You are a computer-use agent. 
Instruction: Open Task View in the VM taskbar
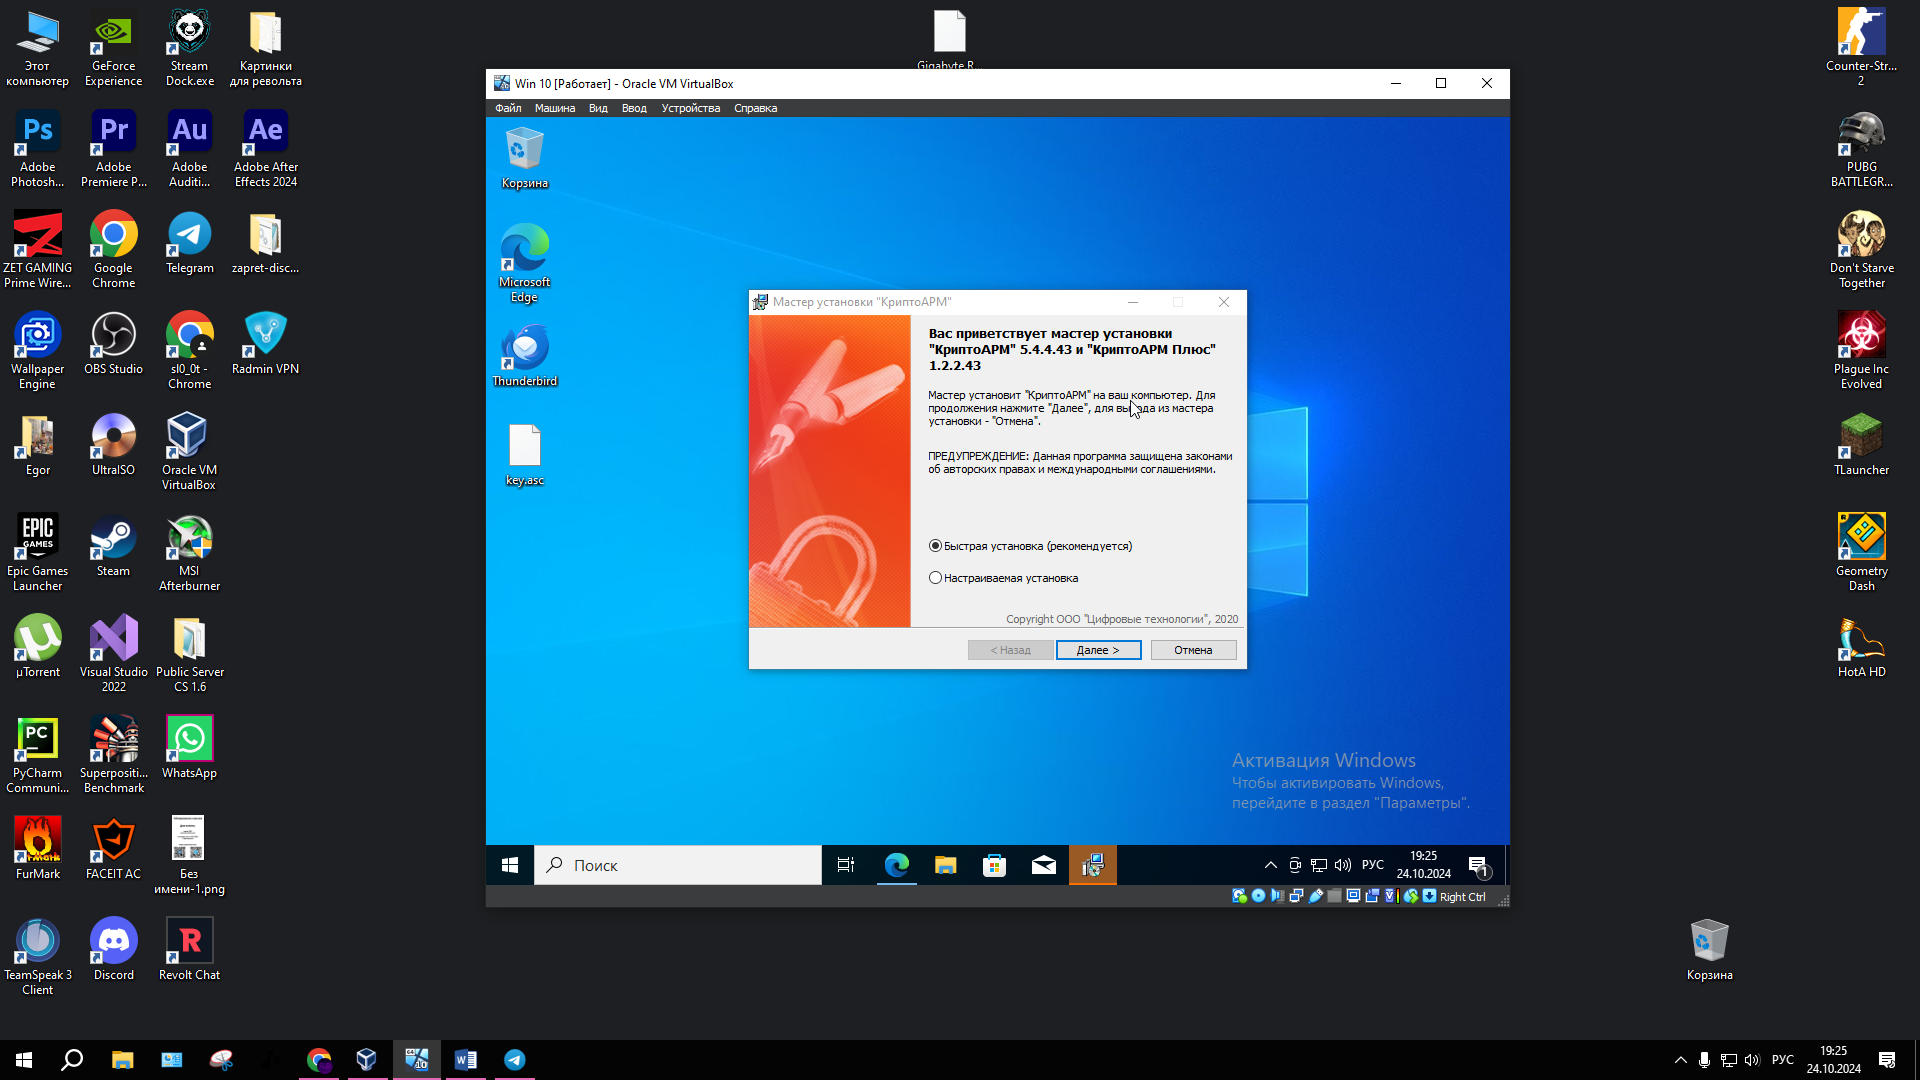tap(846, 865)
